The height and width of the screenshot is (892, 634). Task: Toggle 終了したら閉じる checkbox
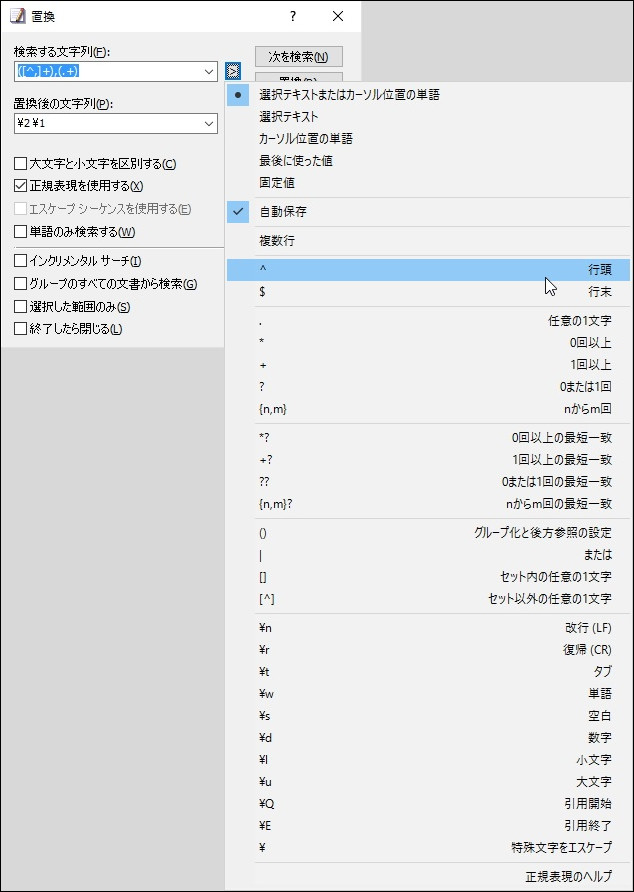click(x=20, y=329)
